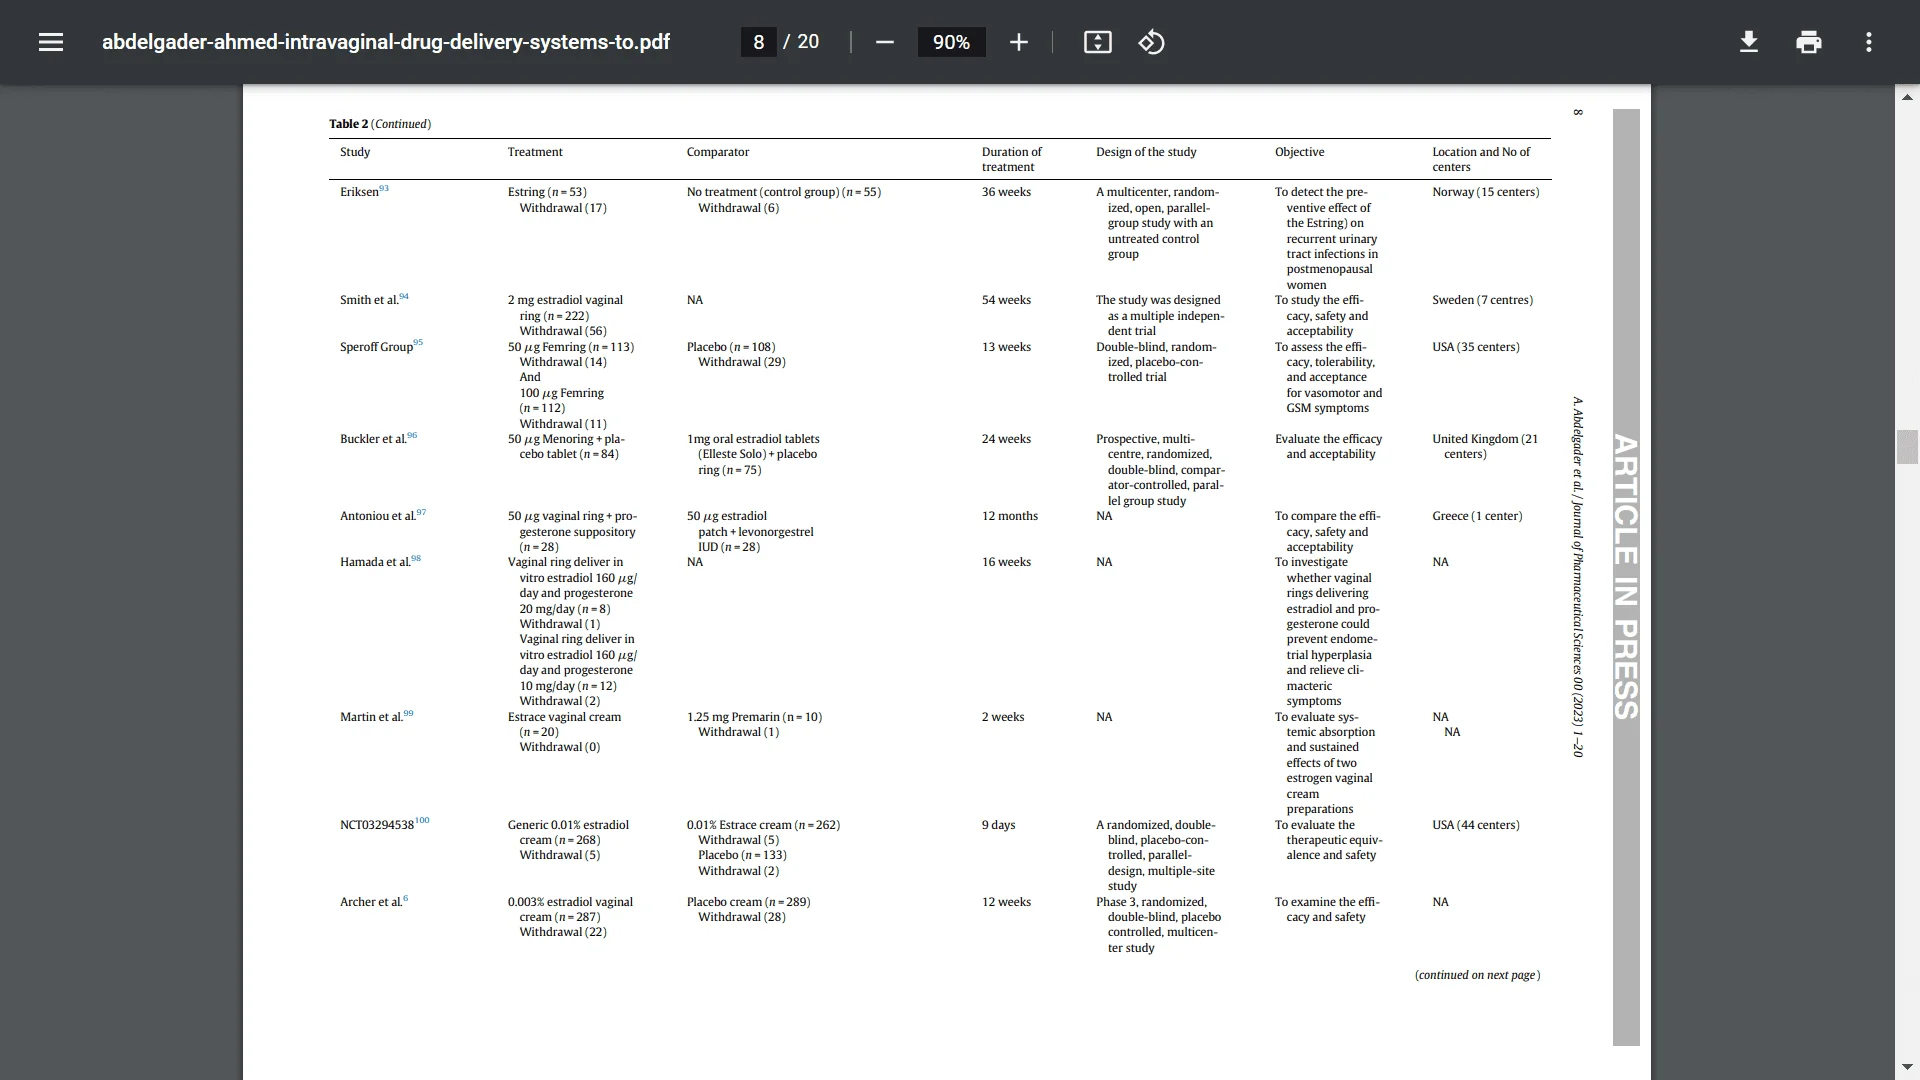
Task: Click the '9 days' duration cell
Action: coord(998,825)
